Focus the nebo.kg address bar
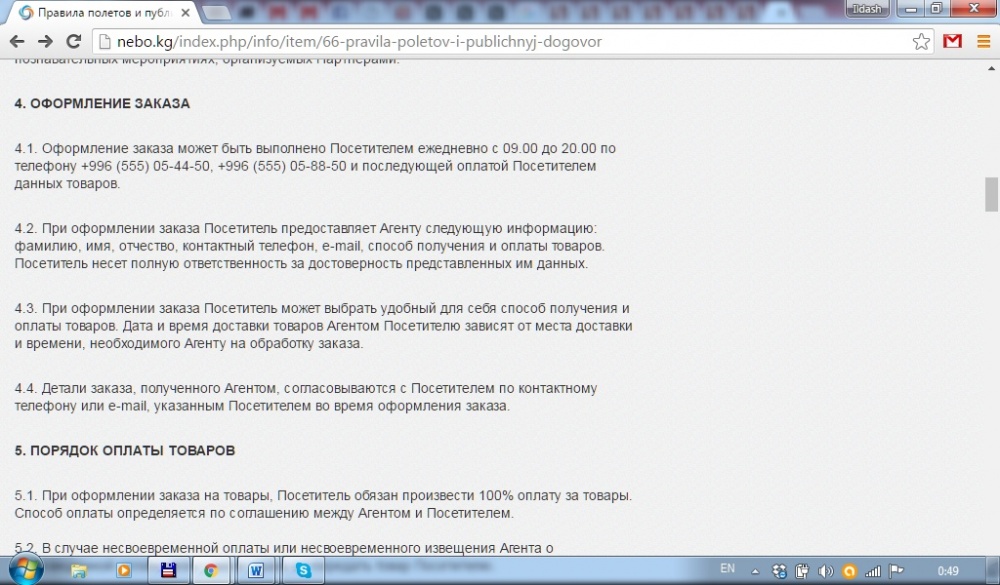 pyautogui.click(x=512, y=42)
